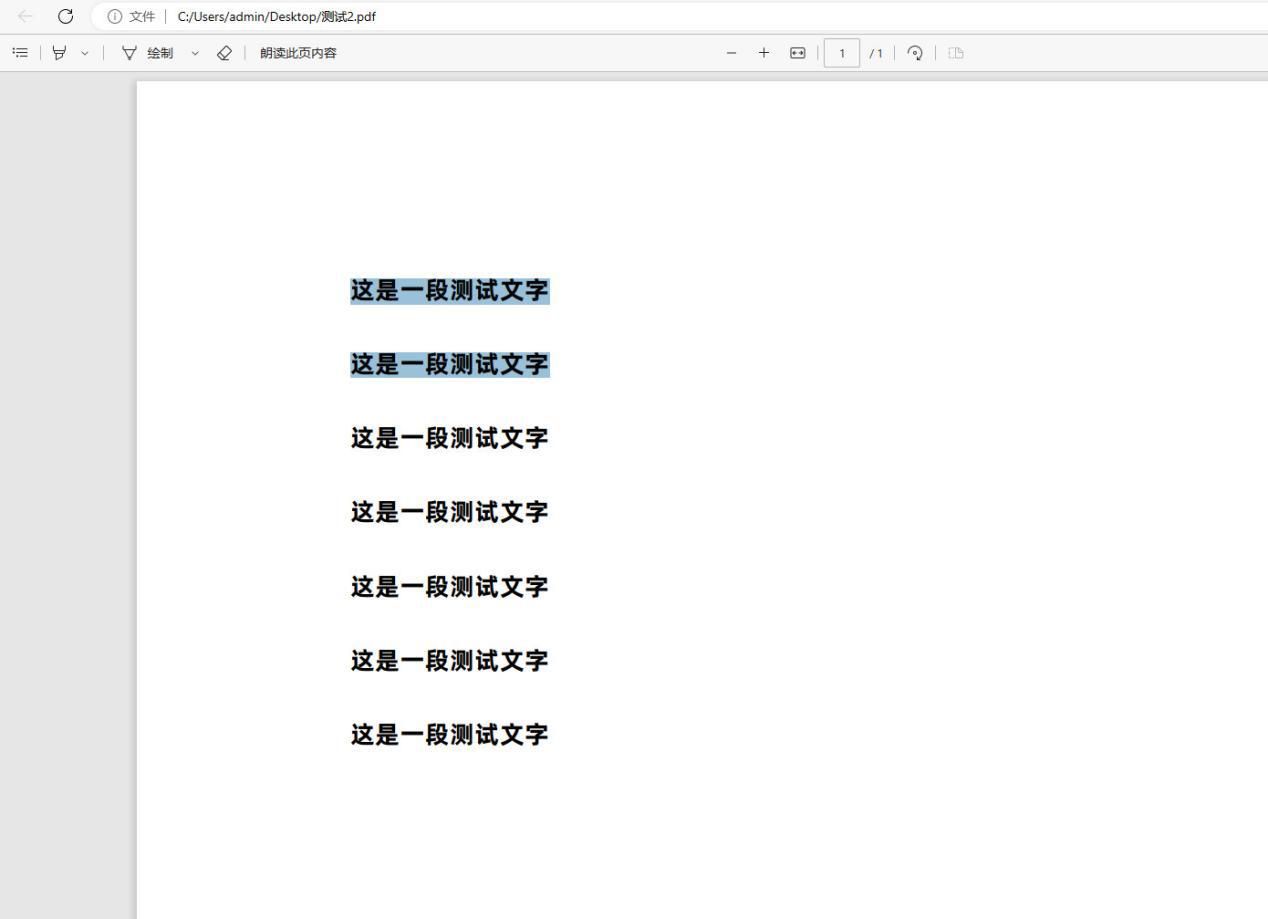
Task: Start 朗读此页内容 read aloud
Action: (x=298, y=53)
